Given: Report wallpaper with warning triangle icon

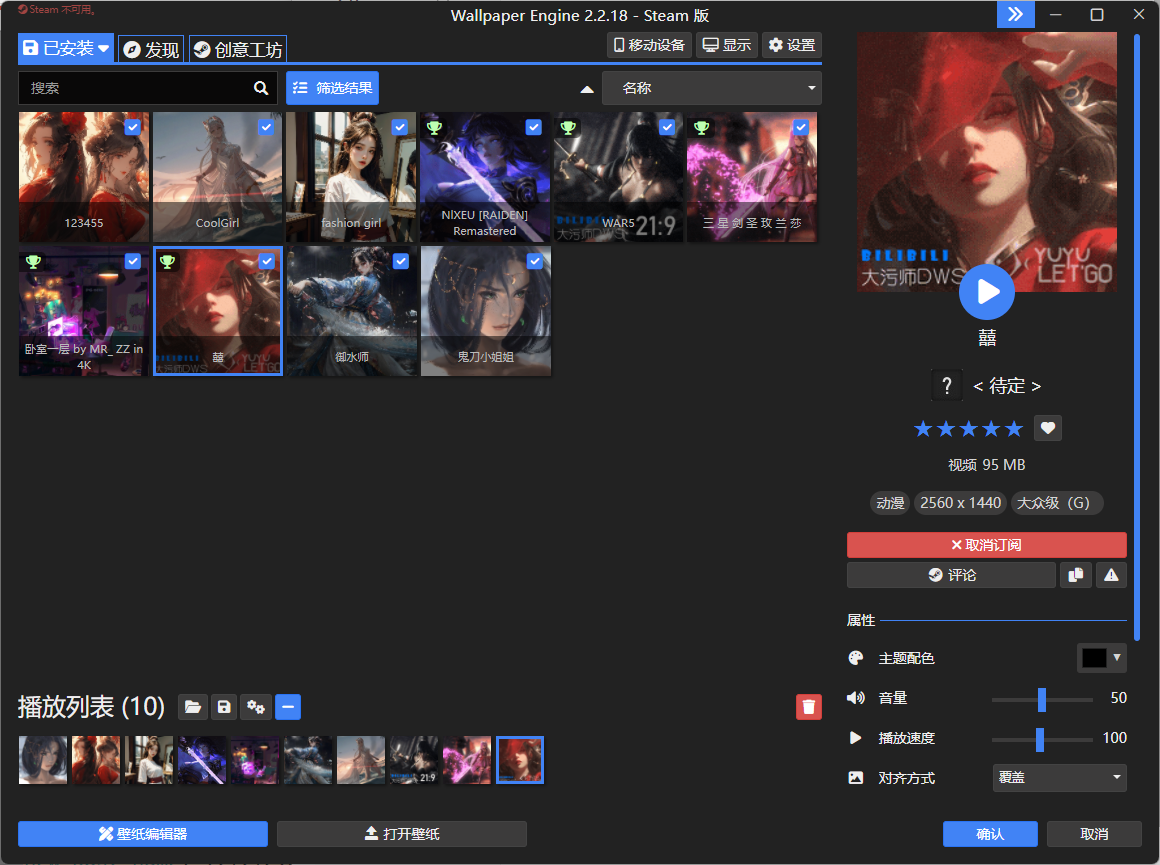Looking at the screenshot, I should (x=1111, y=575).
